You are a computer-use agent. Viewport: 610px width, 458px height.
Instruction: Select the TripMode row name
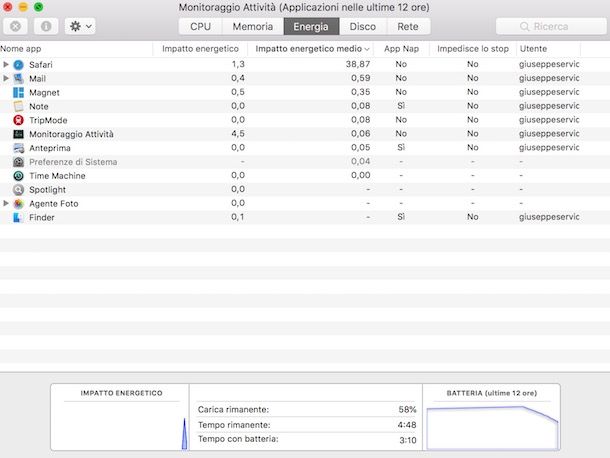click(48, 120)
